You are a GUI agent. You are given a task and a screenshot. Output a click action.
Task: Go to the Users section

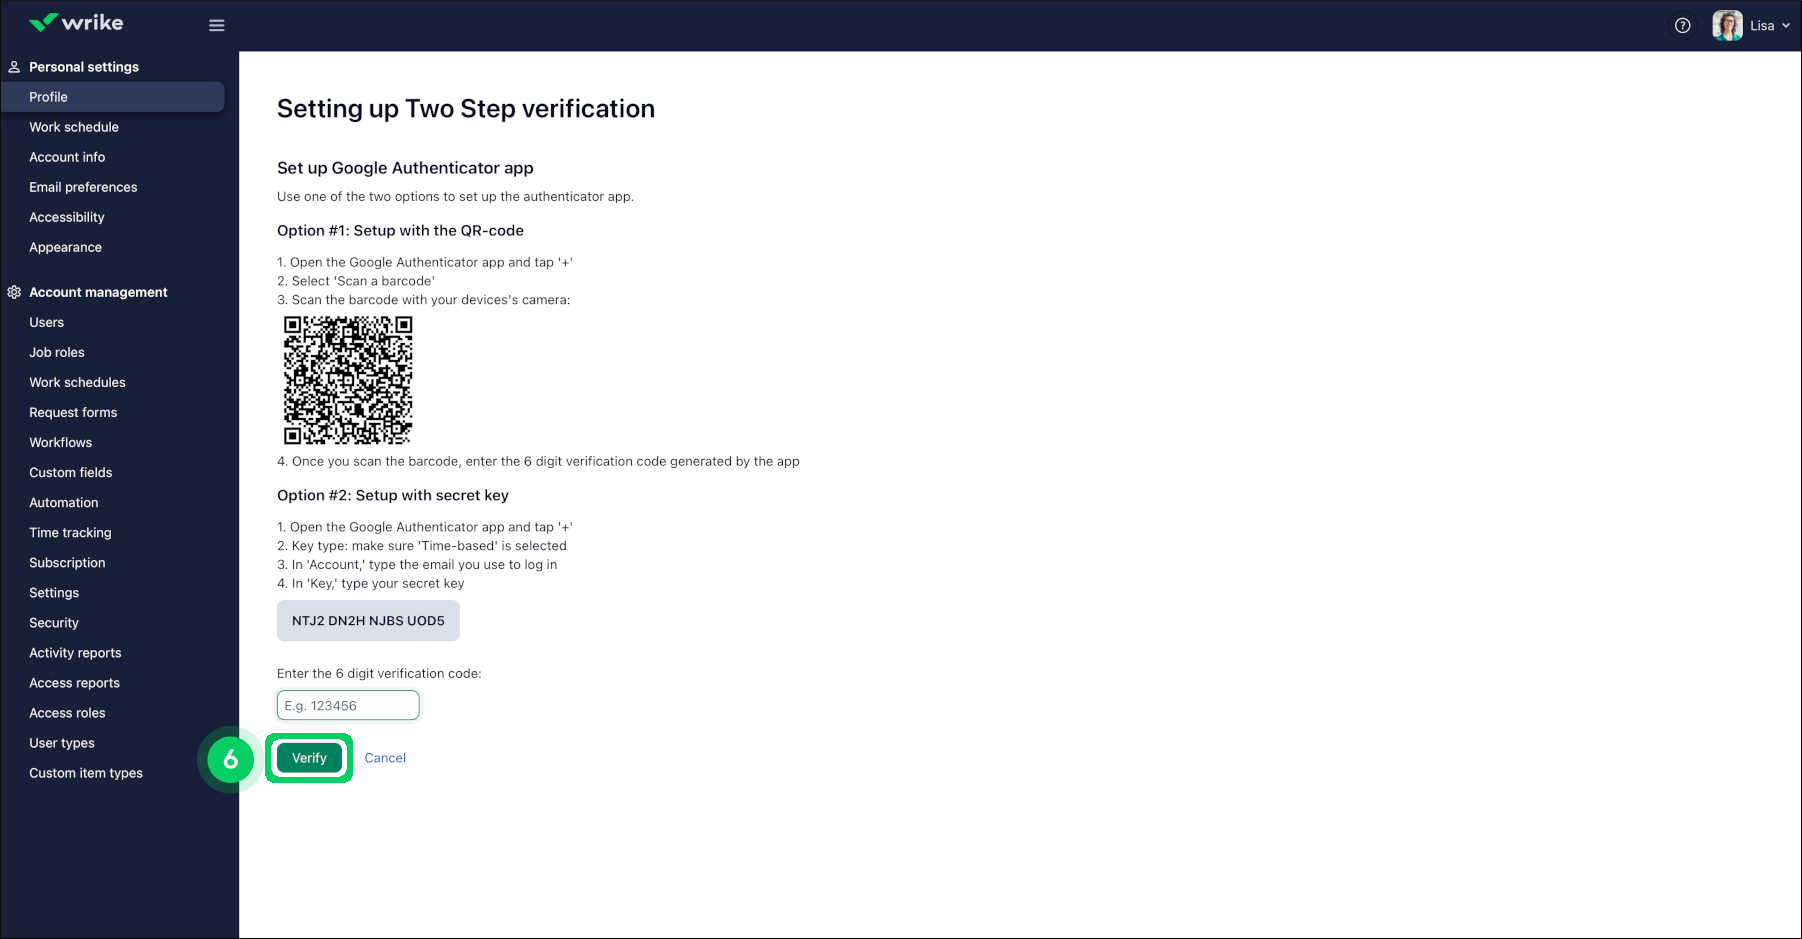tap(46, 322)
